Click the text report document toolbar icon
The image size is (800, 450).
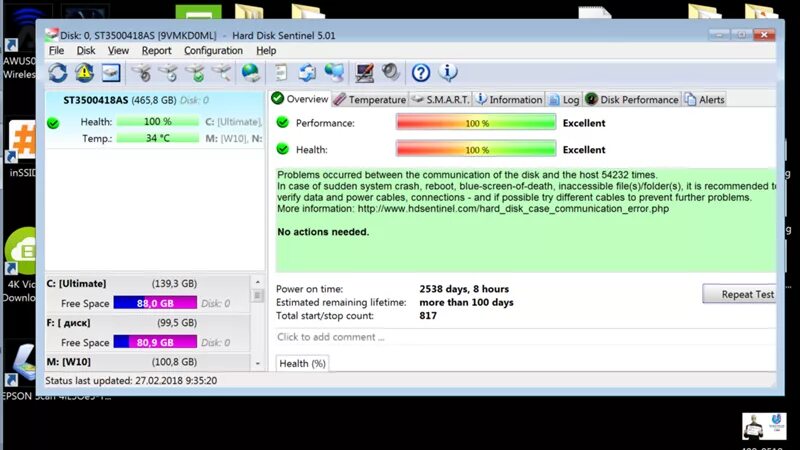click(x=281, y=73)
